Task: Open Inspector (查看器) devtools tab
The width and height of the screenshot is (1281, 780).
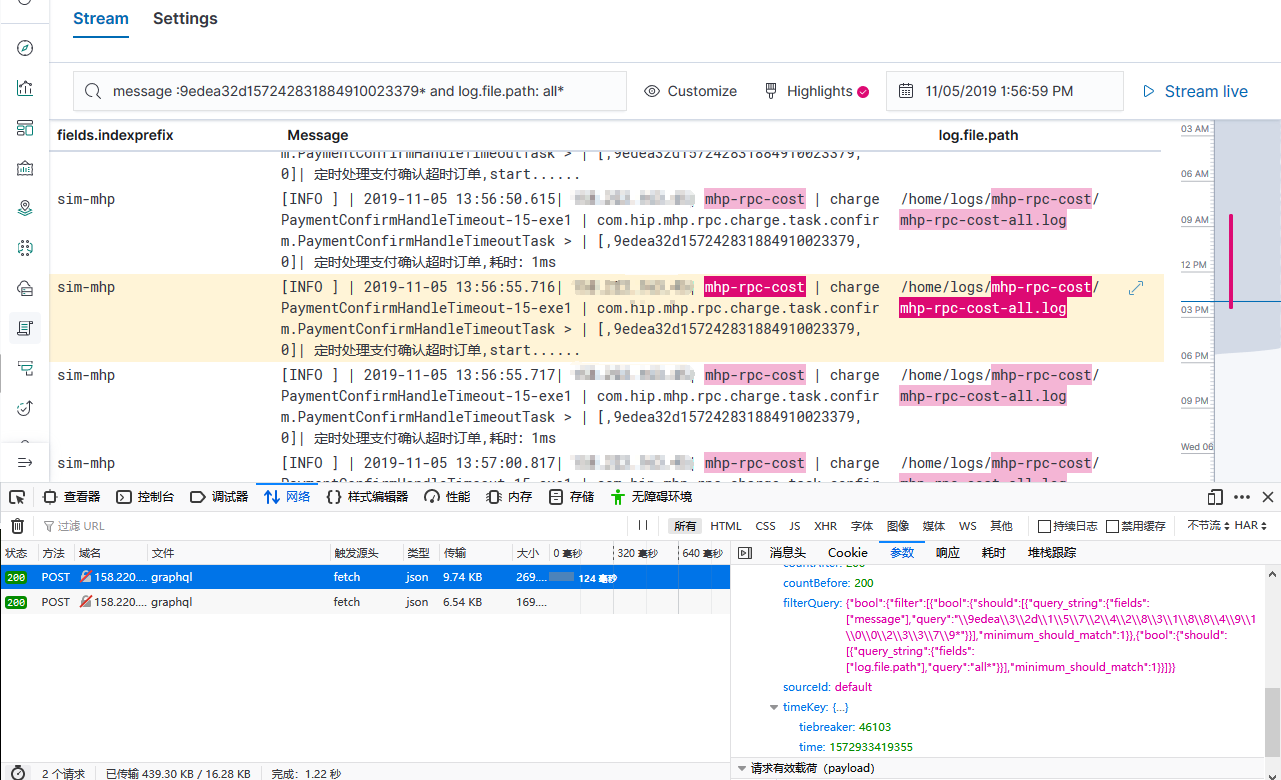Action: [x=71, y=497]
